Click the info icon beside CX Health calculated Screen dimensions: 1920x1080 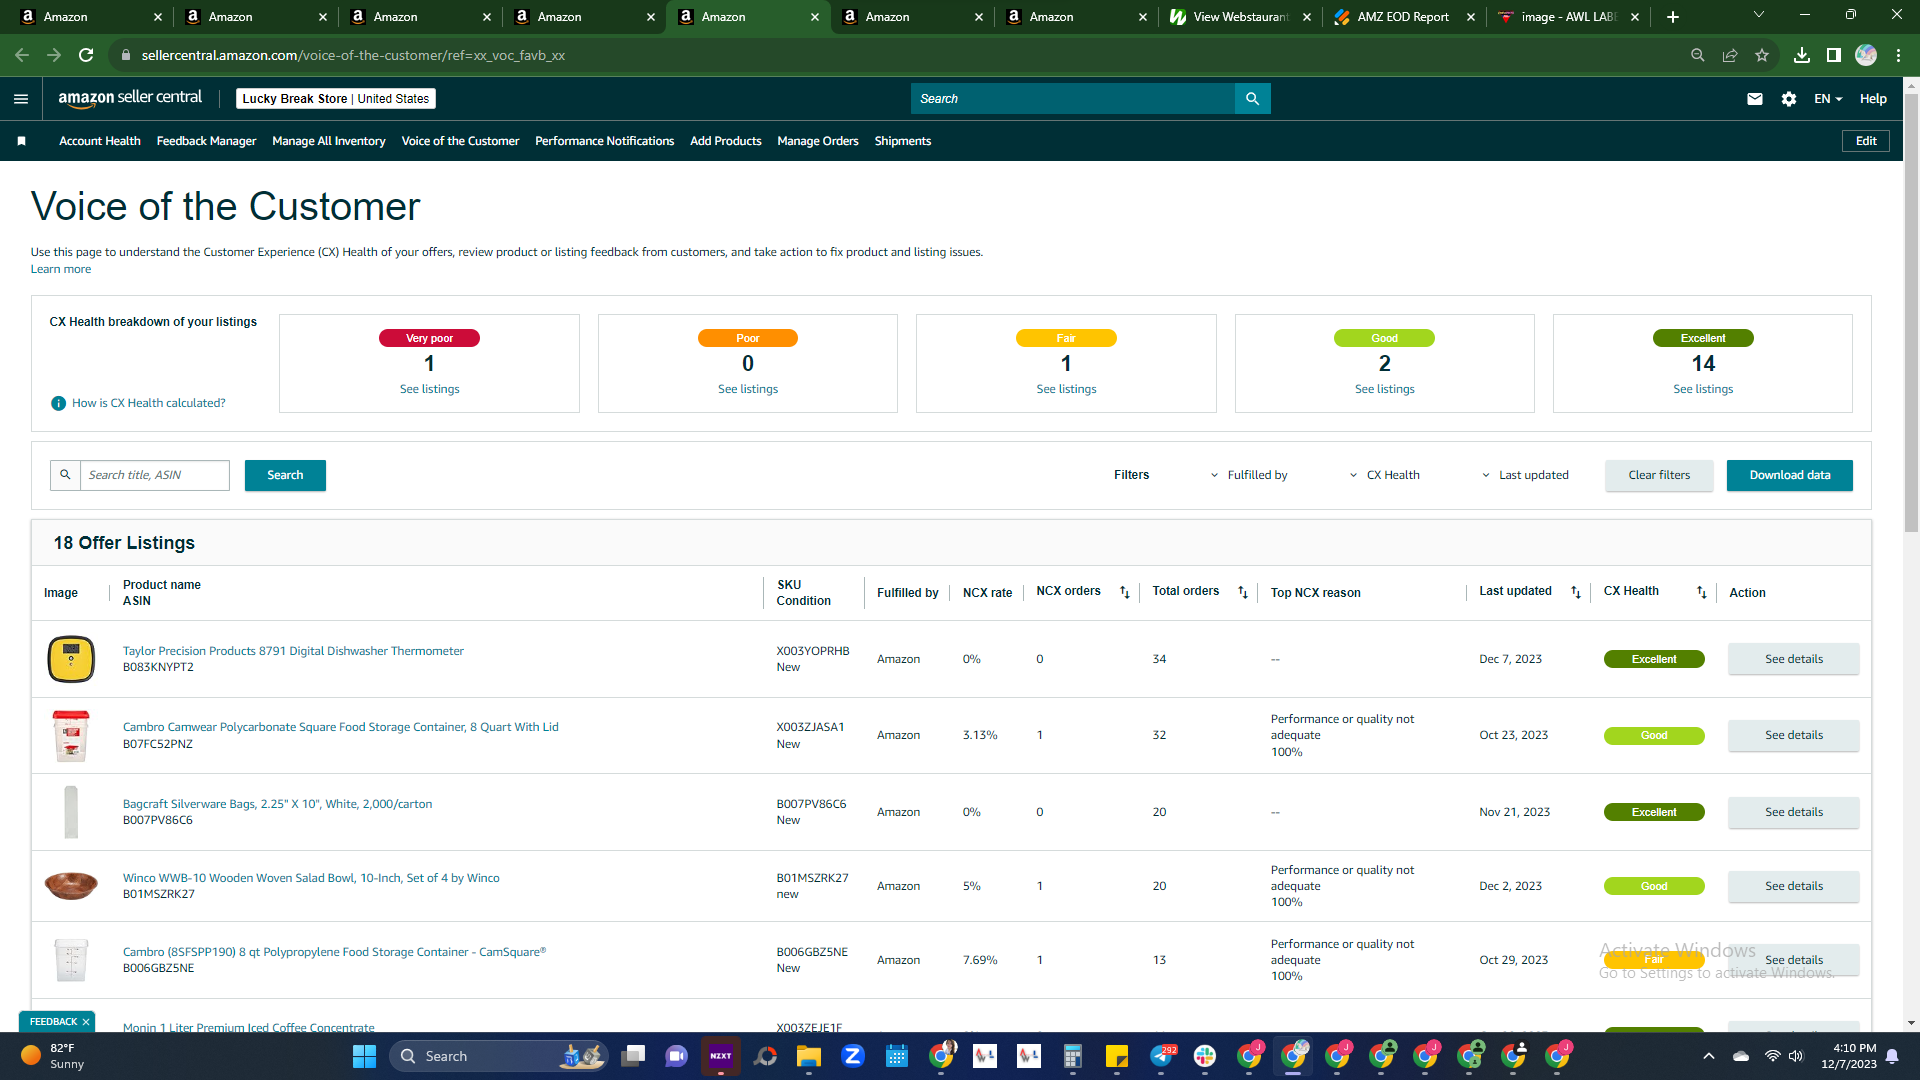click(x=58, y=403)
